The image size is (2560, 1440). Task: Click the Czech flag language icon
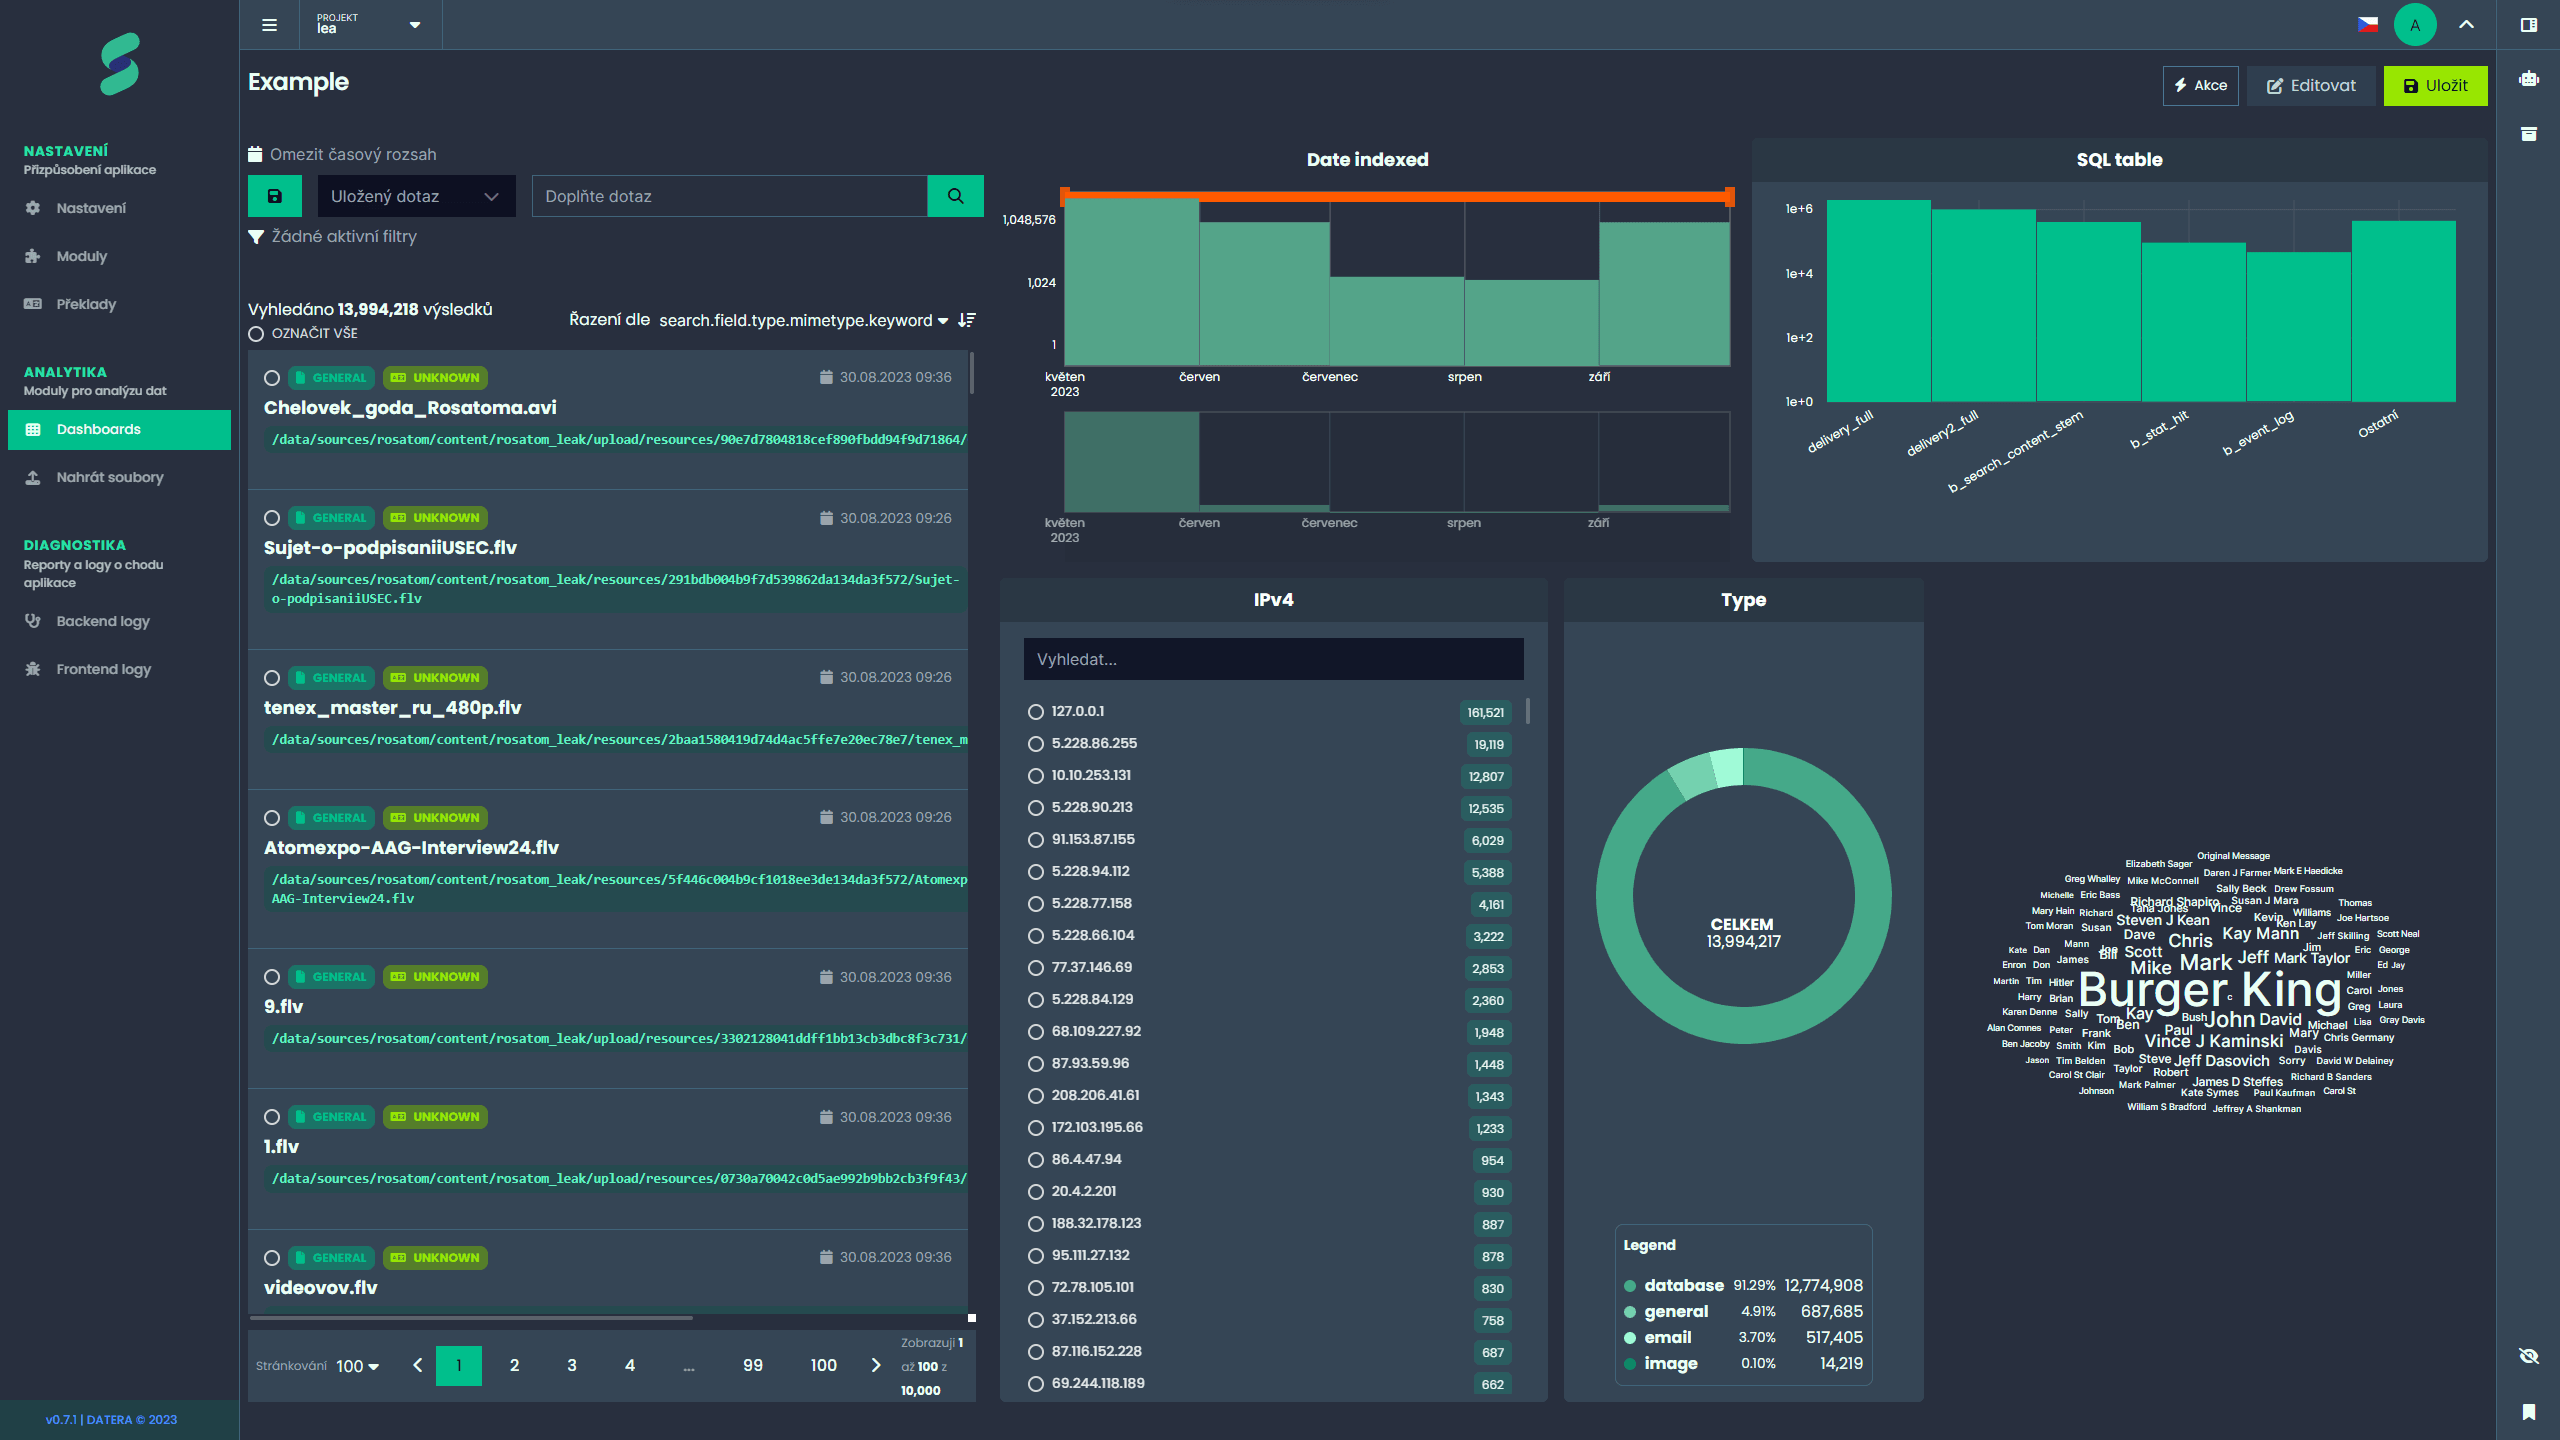pyautogui.click(x=2368, y=25)
